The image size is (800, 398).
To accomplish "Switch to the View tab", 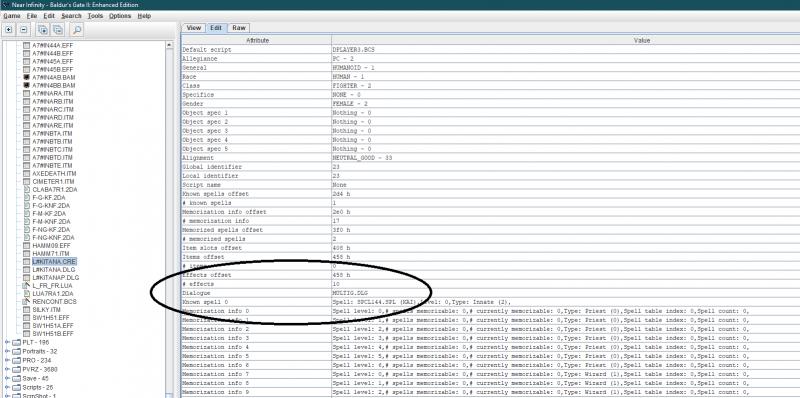I will 193,28.
